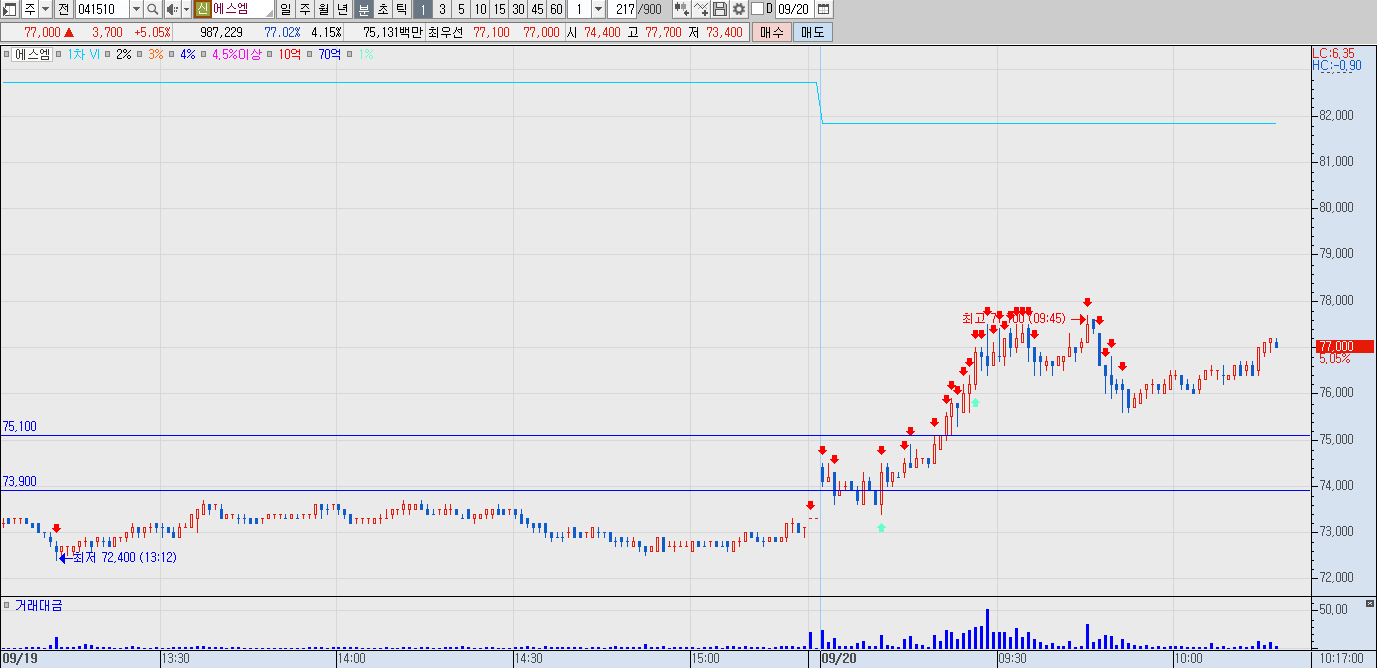
Task: Open the dropdown arrow beside 주
Action: (45, 9)
